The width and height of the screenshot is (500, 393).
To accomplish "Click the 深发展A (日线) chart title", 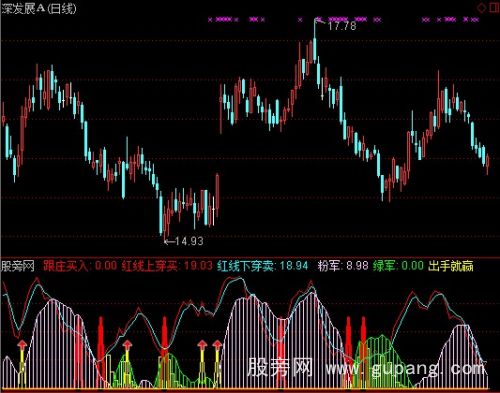I will [x=39, y=9].
